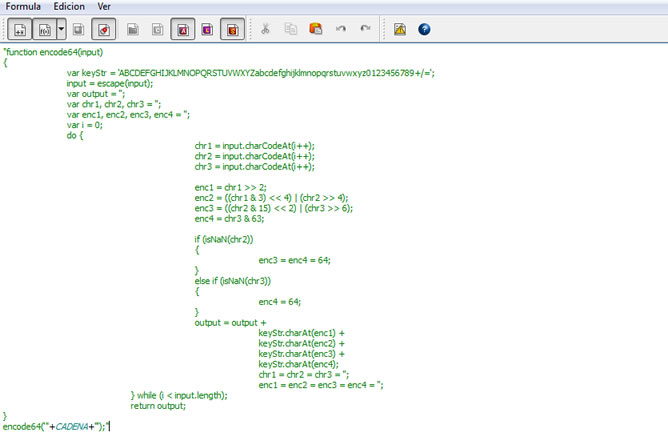
Task: Open help with blue question icon
Action: click(424, 29)
